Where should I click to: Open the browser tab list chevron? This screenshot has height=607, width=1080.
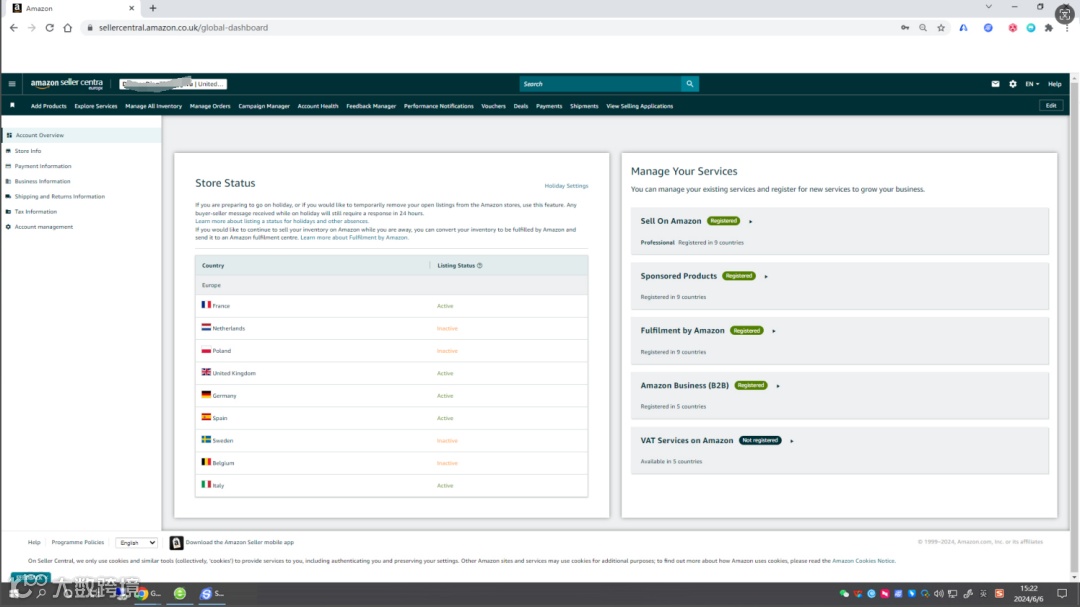click(x=988, y=7)
